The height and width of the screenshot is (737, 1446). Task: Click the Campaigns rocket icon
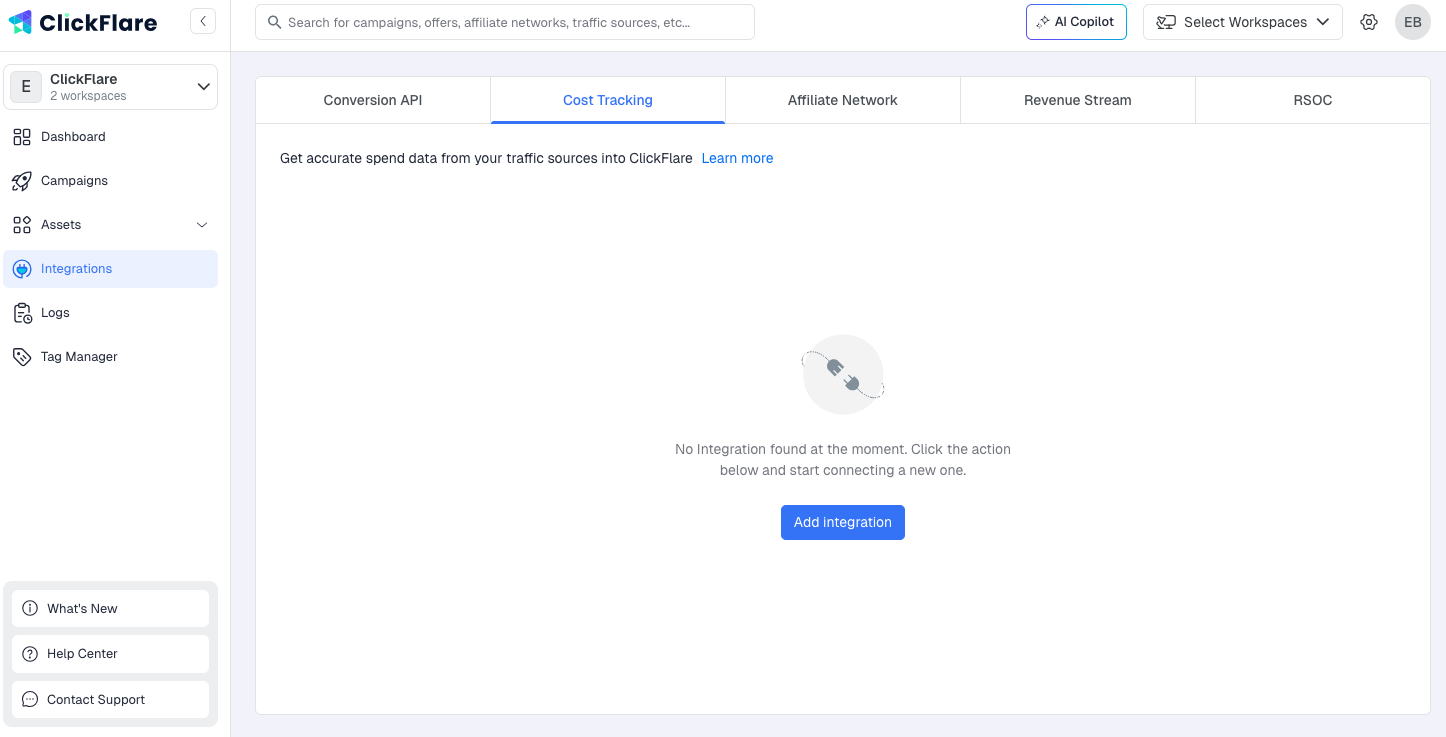point(22,181)
